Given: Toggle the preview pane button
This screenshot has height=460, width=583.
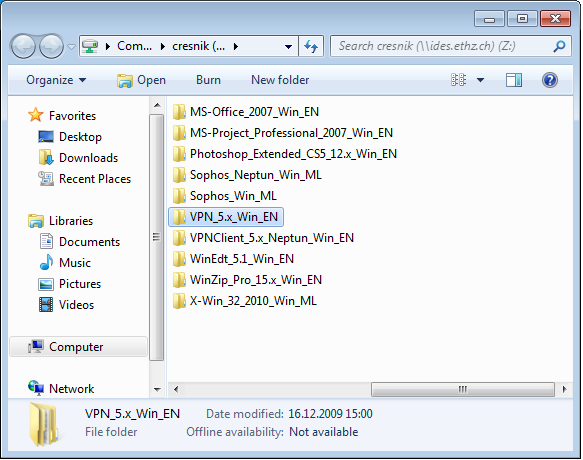Looking at the screenshot, I should (x=514, y=80).
